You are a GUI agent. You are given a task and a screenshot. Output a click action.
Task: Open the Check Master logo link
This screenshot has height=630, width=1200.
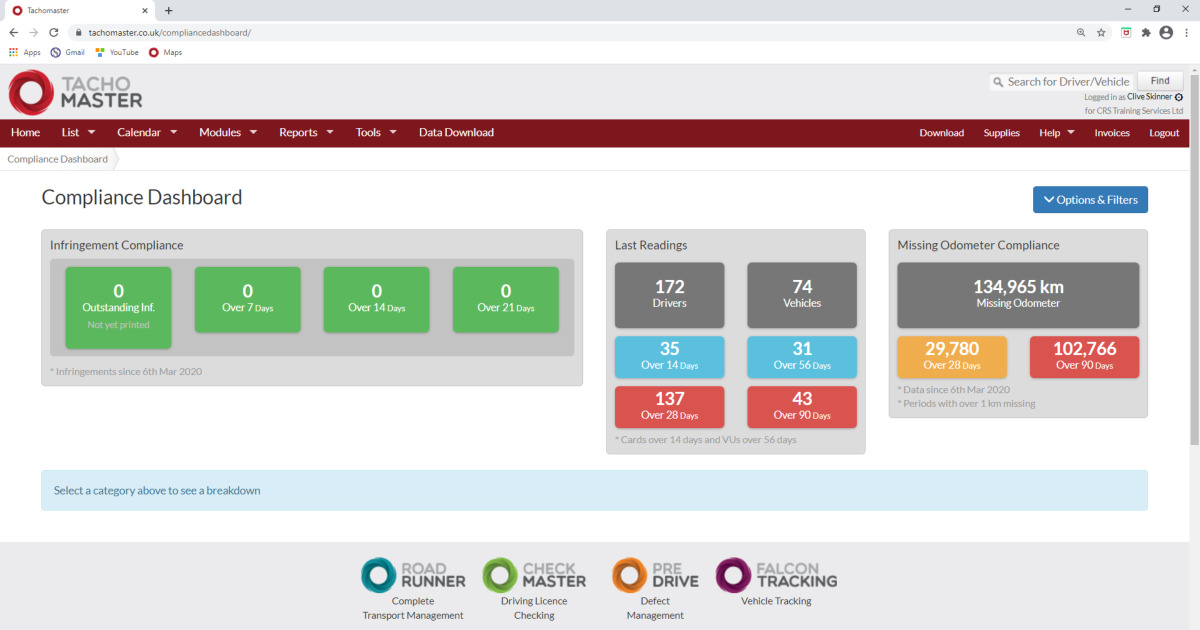534,575
